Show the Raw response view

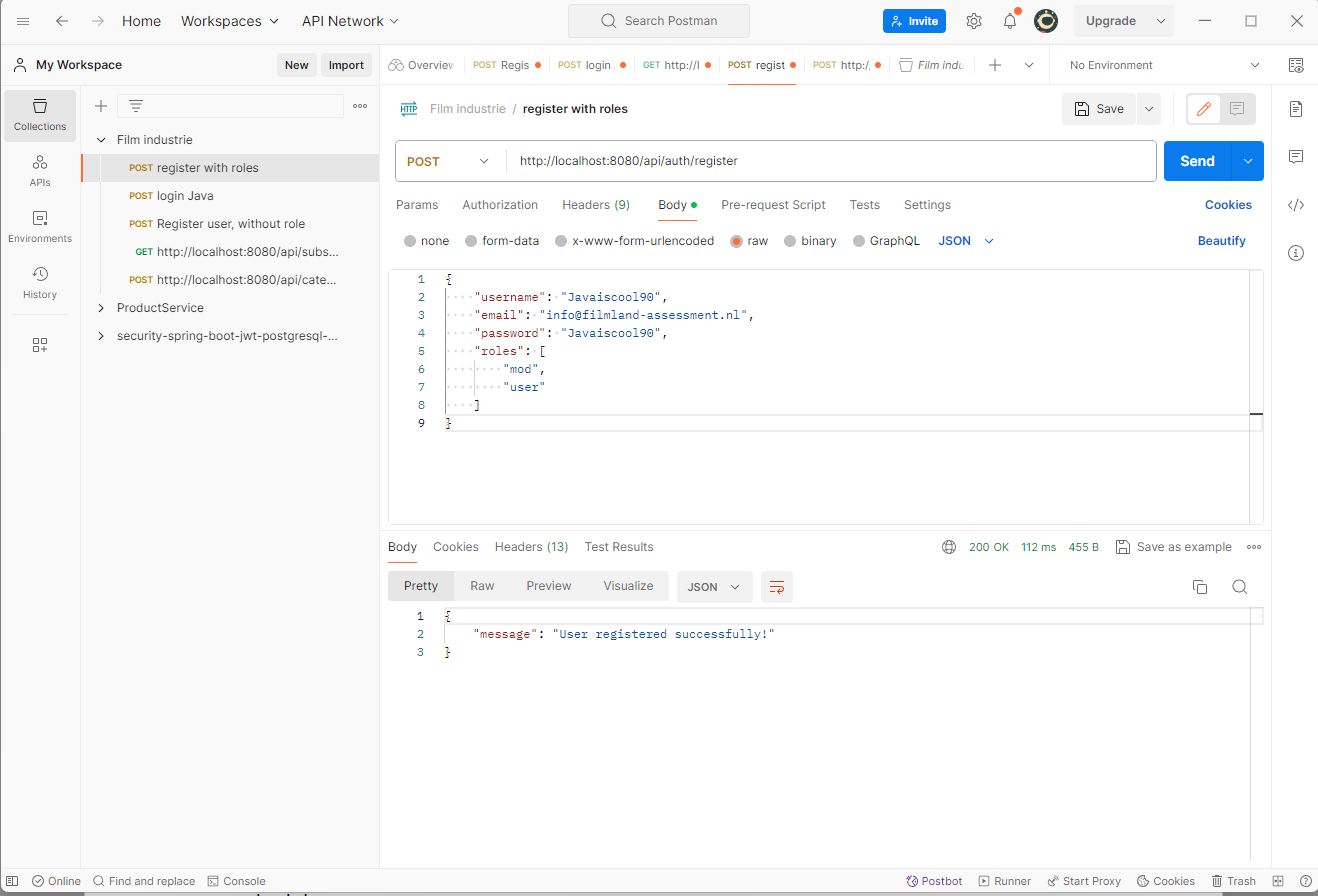482,586
